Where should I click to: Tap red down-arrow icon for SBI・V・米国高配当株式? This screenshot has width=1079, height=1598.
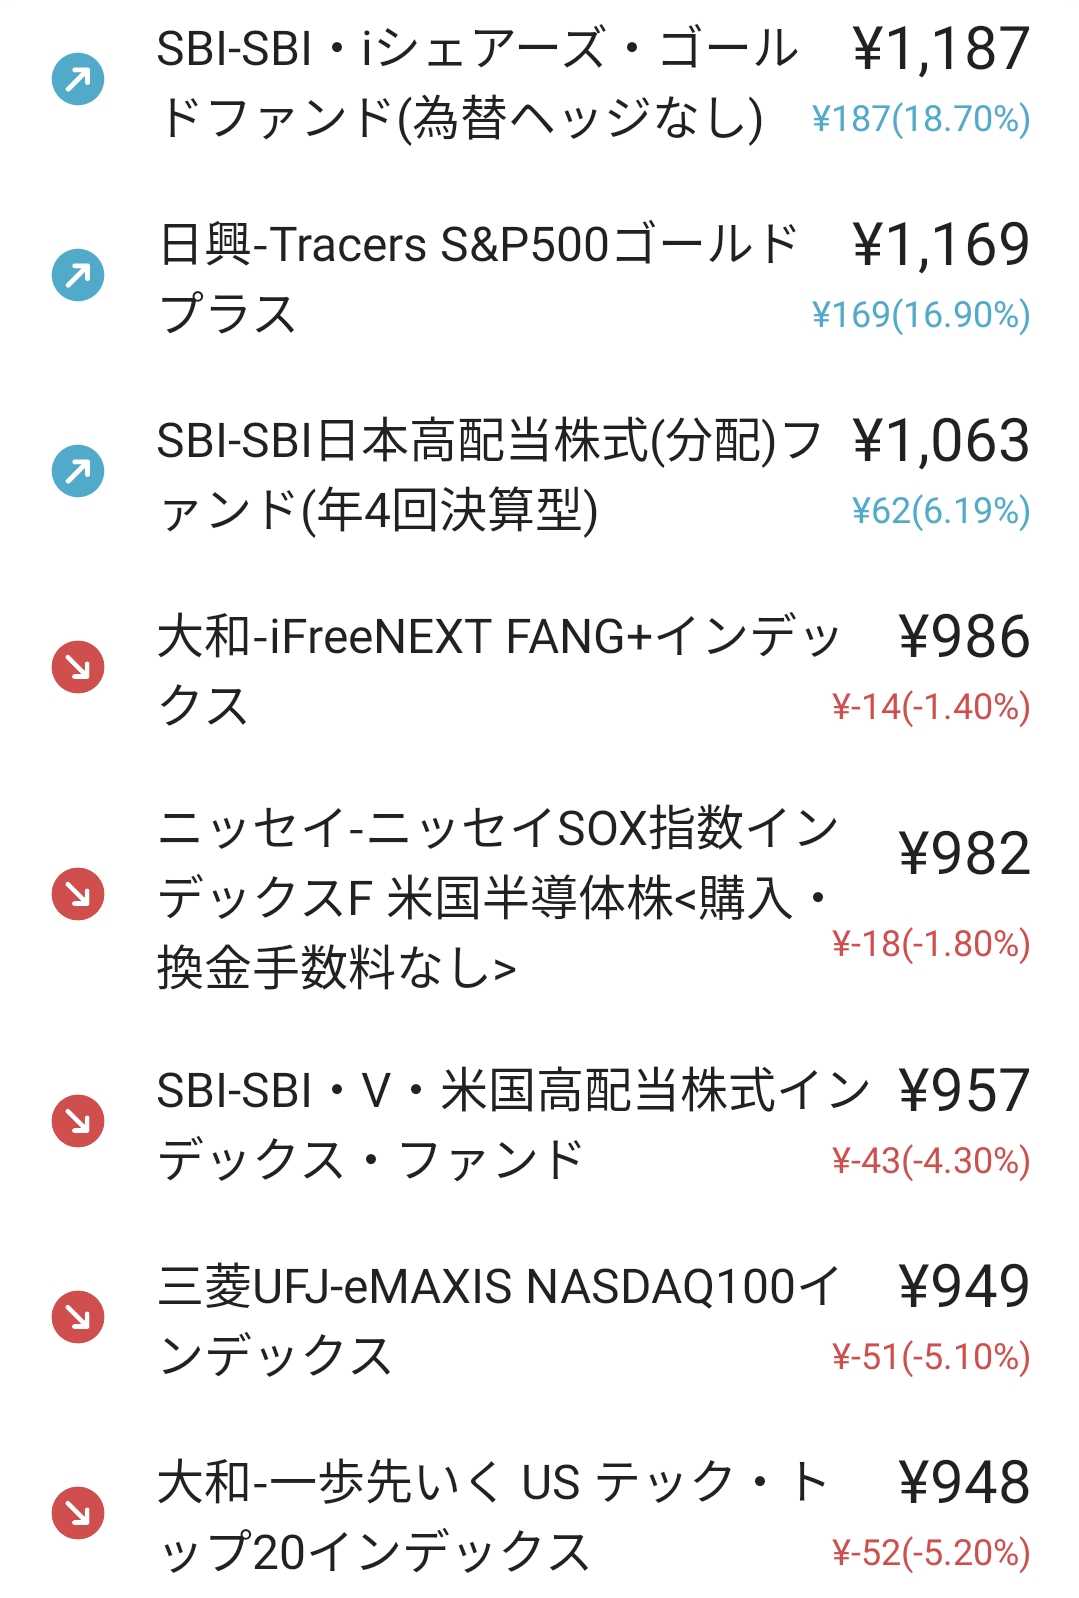coord(78,1121)
